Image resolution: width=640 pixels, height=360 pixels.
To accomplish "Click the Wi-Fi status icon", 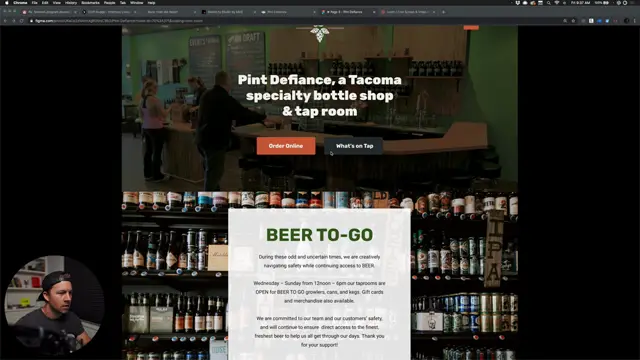I will [x=557, y=2].
